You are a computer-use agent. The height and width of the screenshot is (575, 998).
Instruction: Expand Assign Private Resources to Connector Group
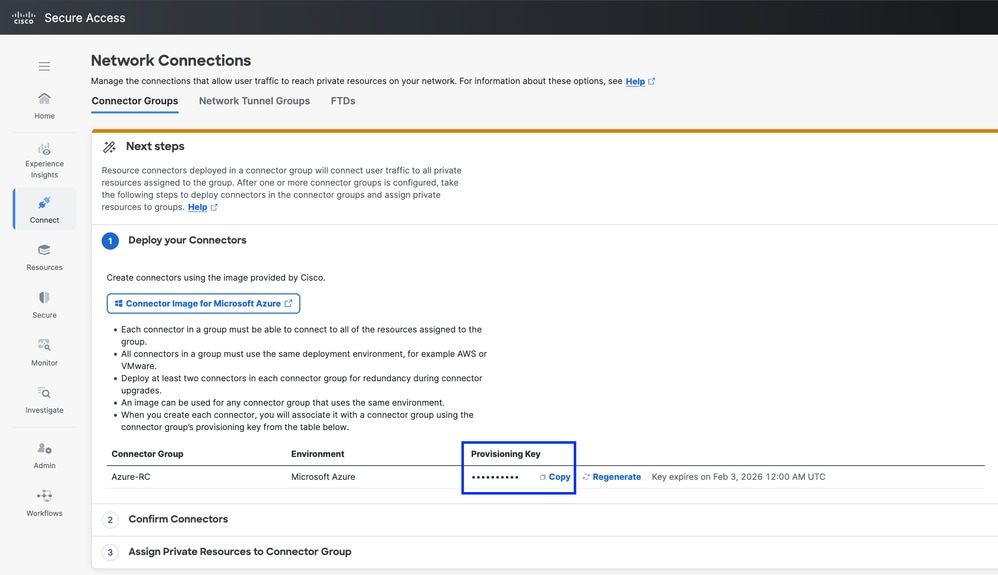coord(239,551)
